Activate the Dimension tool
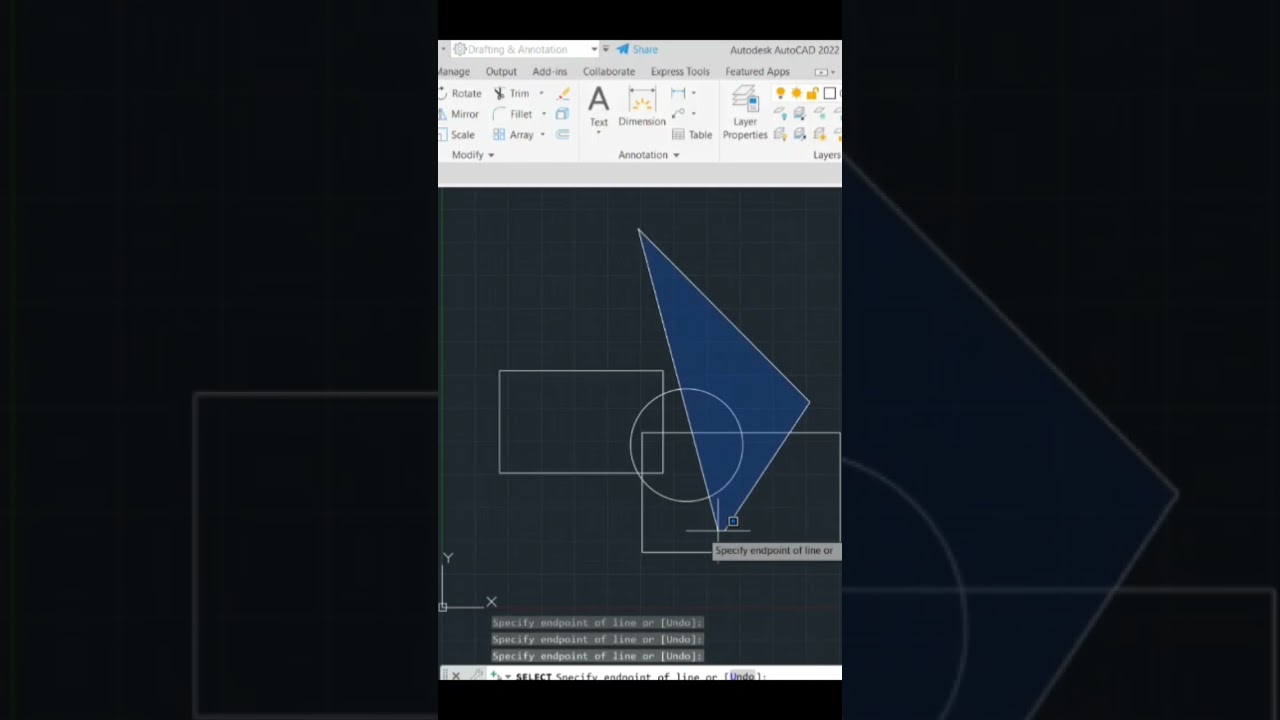The height and width of the screenshot is (720, 1280). (x=642, y=106)
